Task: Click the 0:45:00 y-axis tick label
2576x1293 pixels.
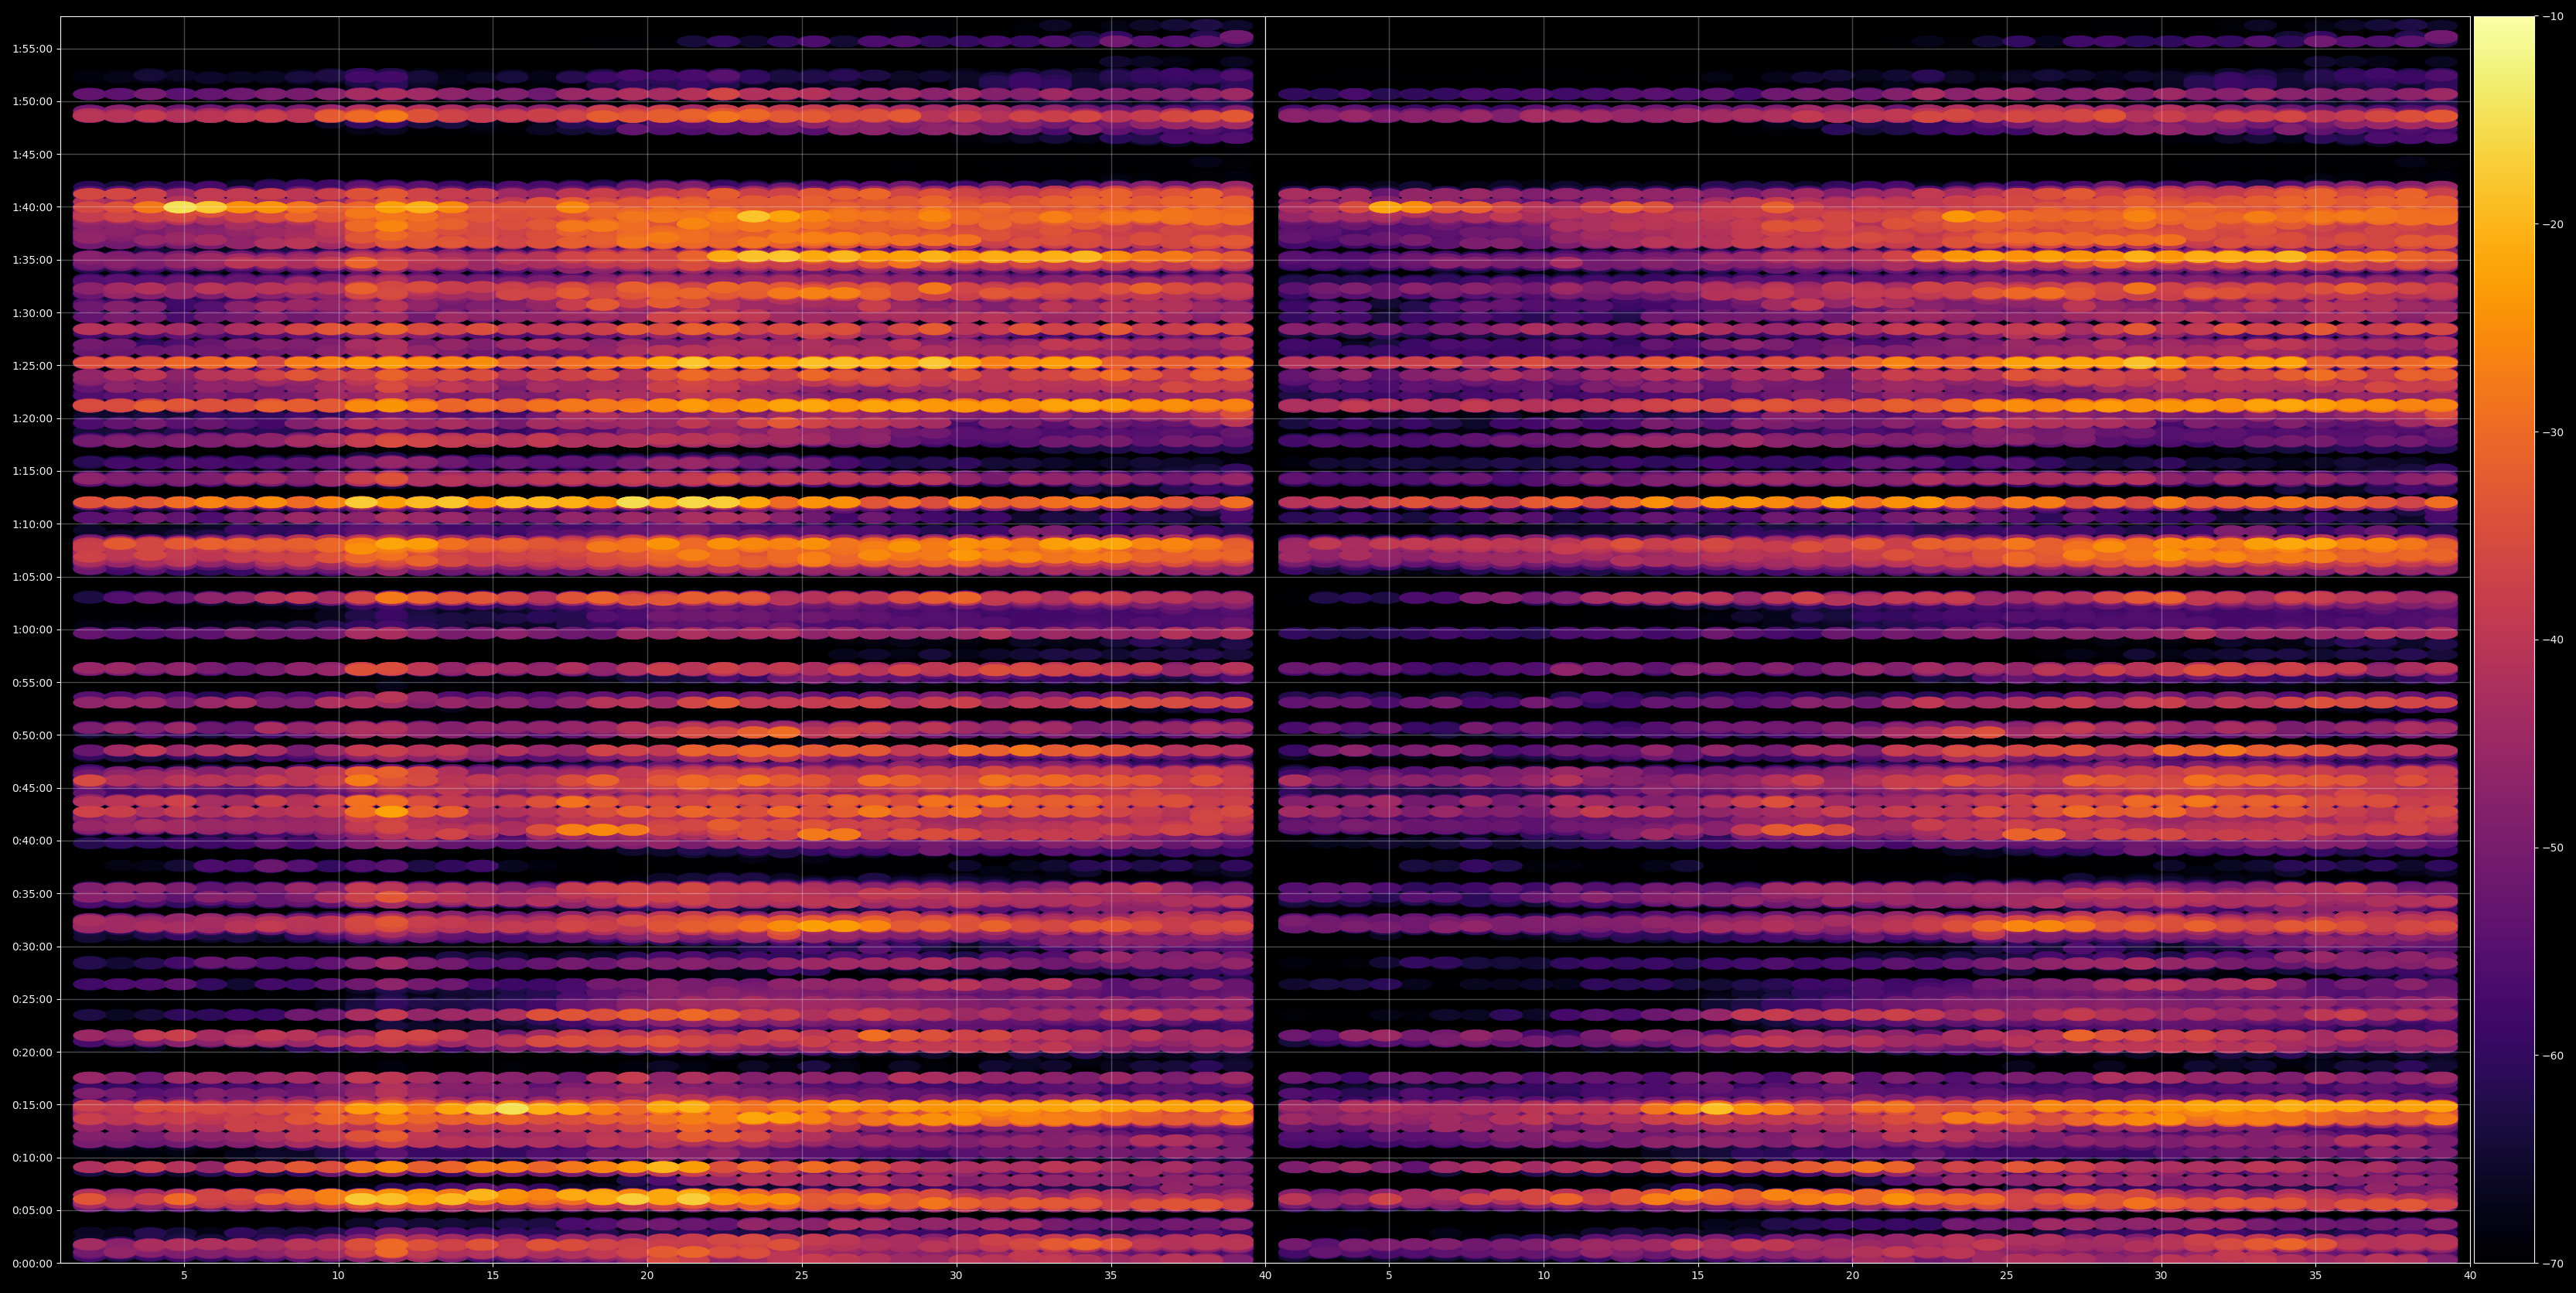Action: [32, 788]
